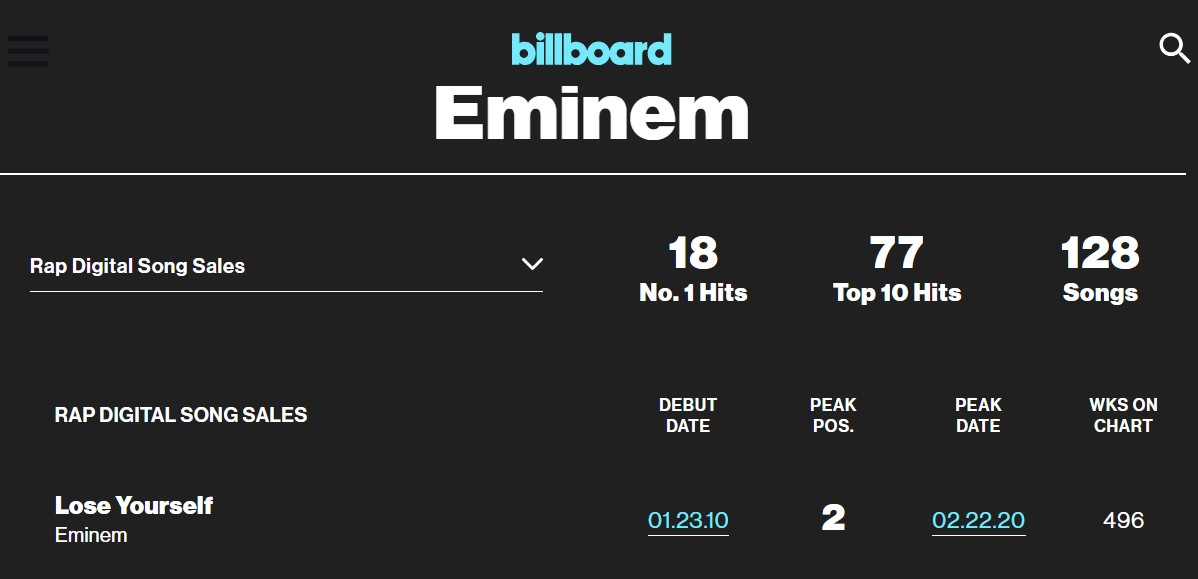This screenshot has height=579, width=1198.
Task: Click the Debut Date column header
Action: pos(688,415)
